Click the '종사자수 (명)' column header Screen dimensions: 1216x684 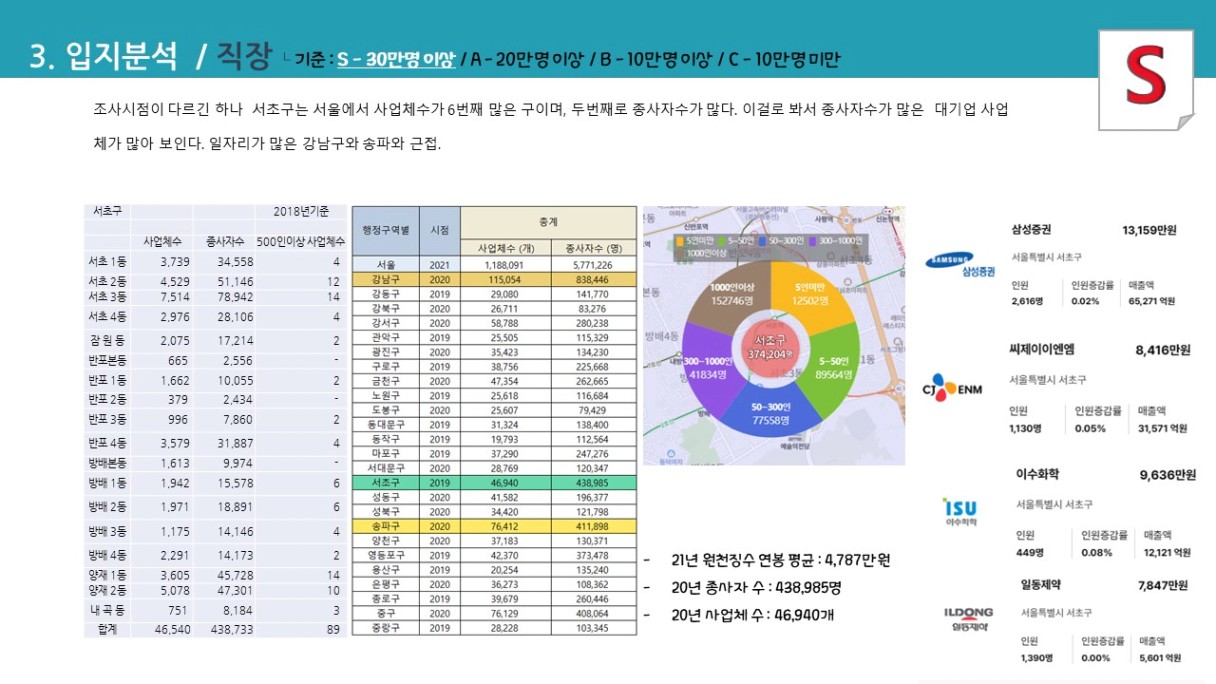click(593, 248)
